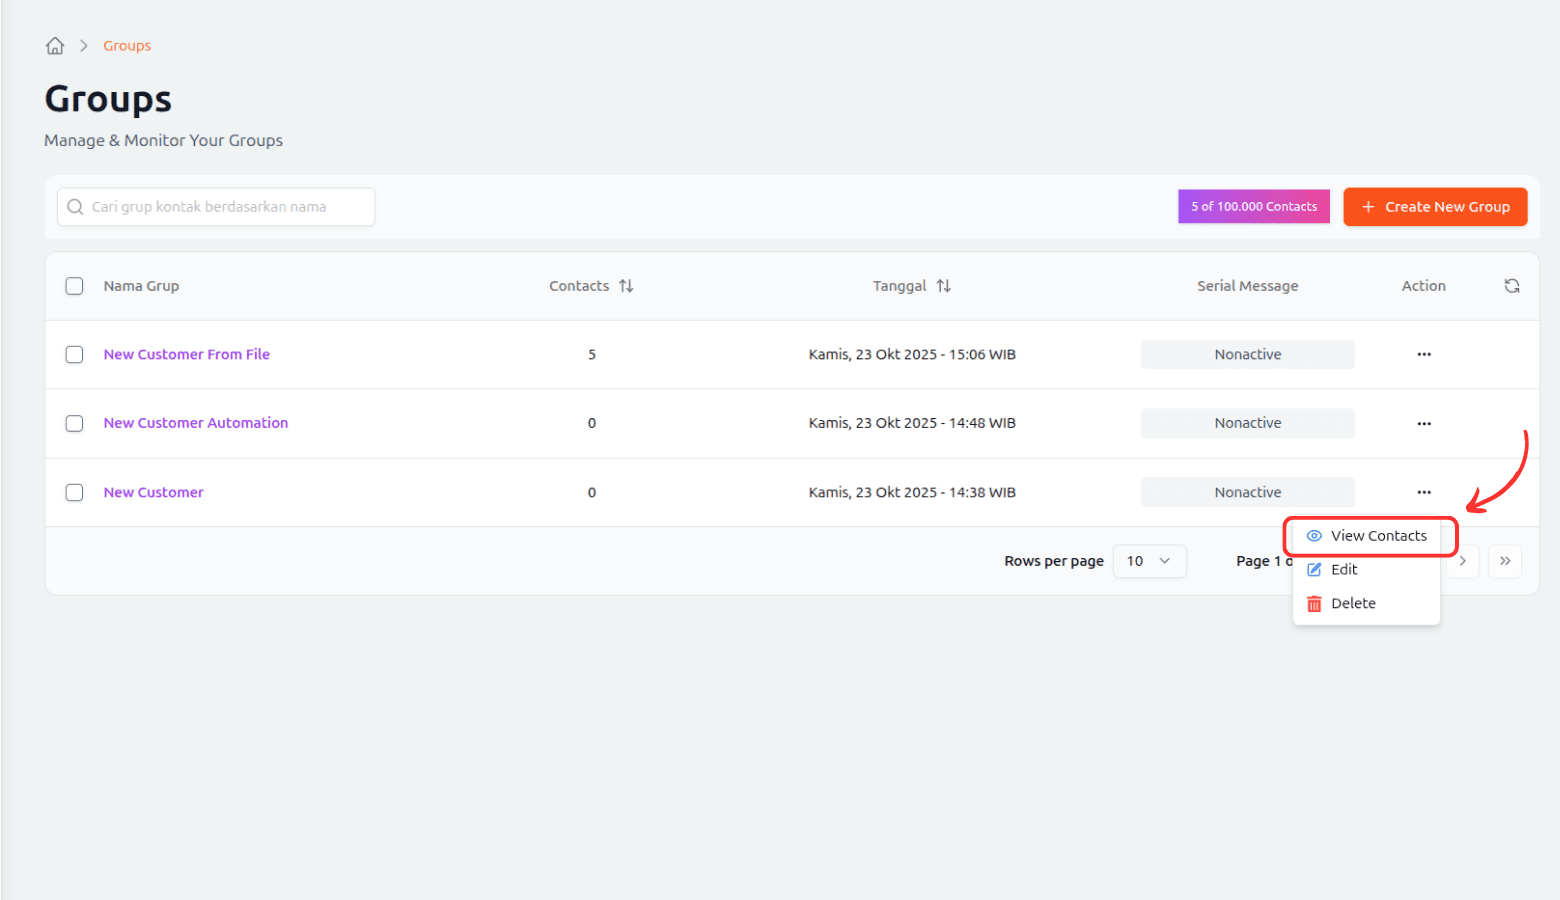This screenshot has height=900, width=1560.
Task: Expand the Rows per page dropdown
Action: (x=1148, y=561)
